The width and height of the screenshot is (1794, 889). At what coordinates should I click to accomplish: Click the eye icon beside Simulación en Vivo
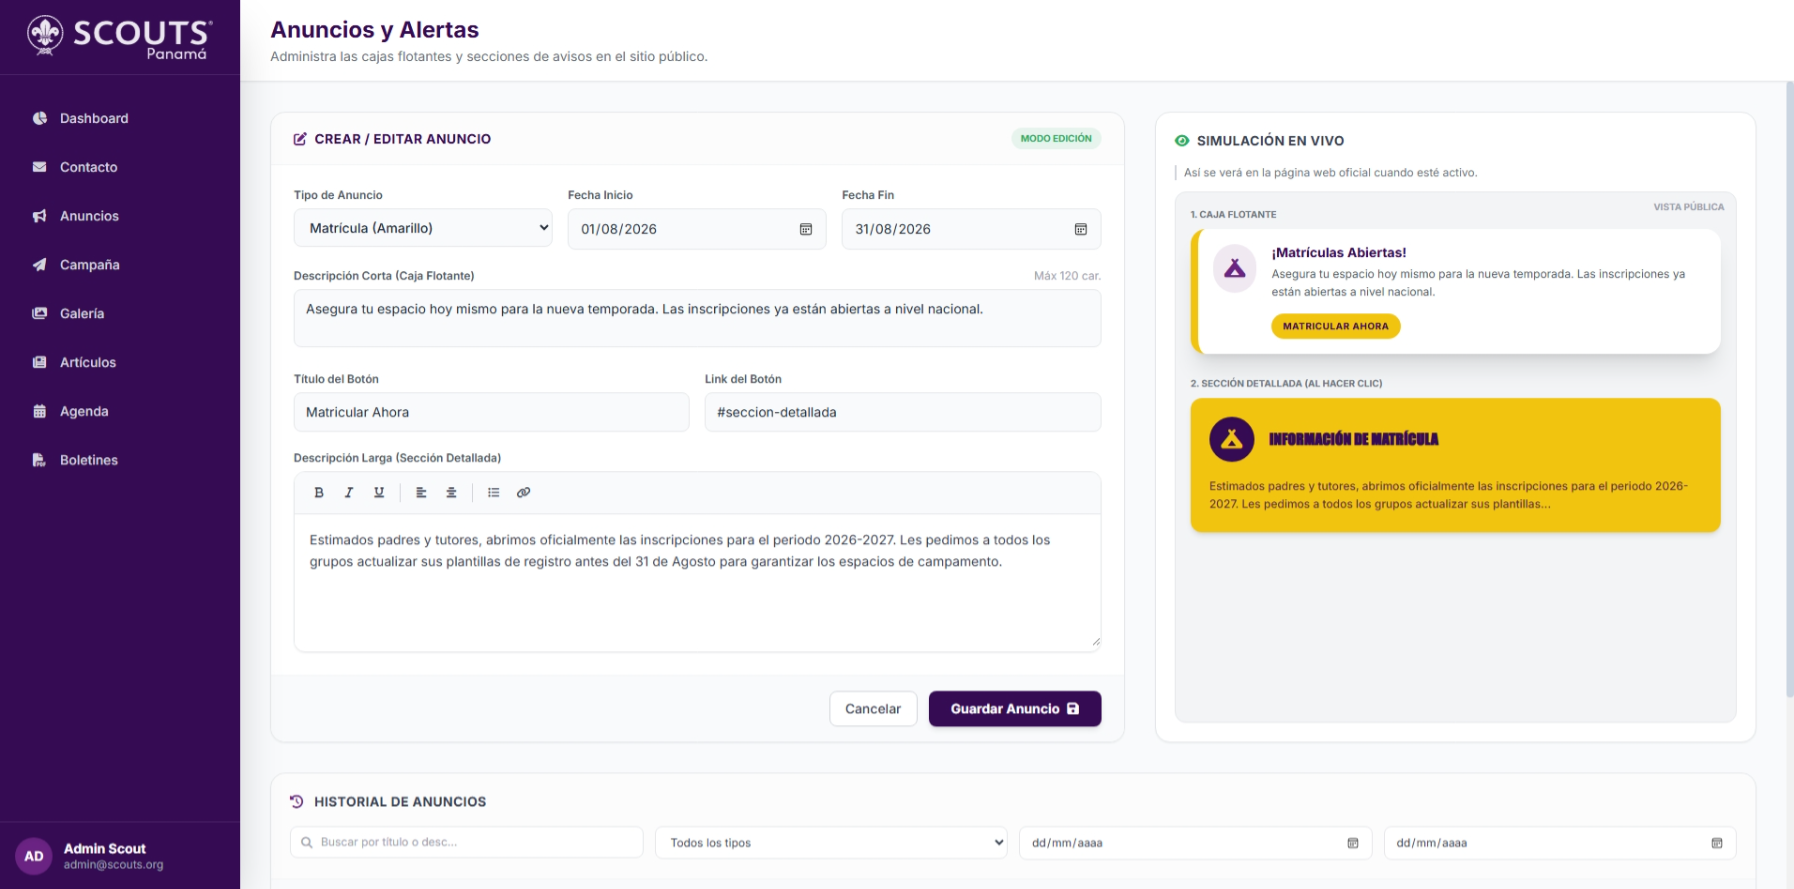pyautogui.click(x=1182, y=141)
